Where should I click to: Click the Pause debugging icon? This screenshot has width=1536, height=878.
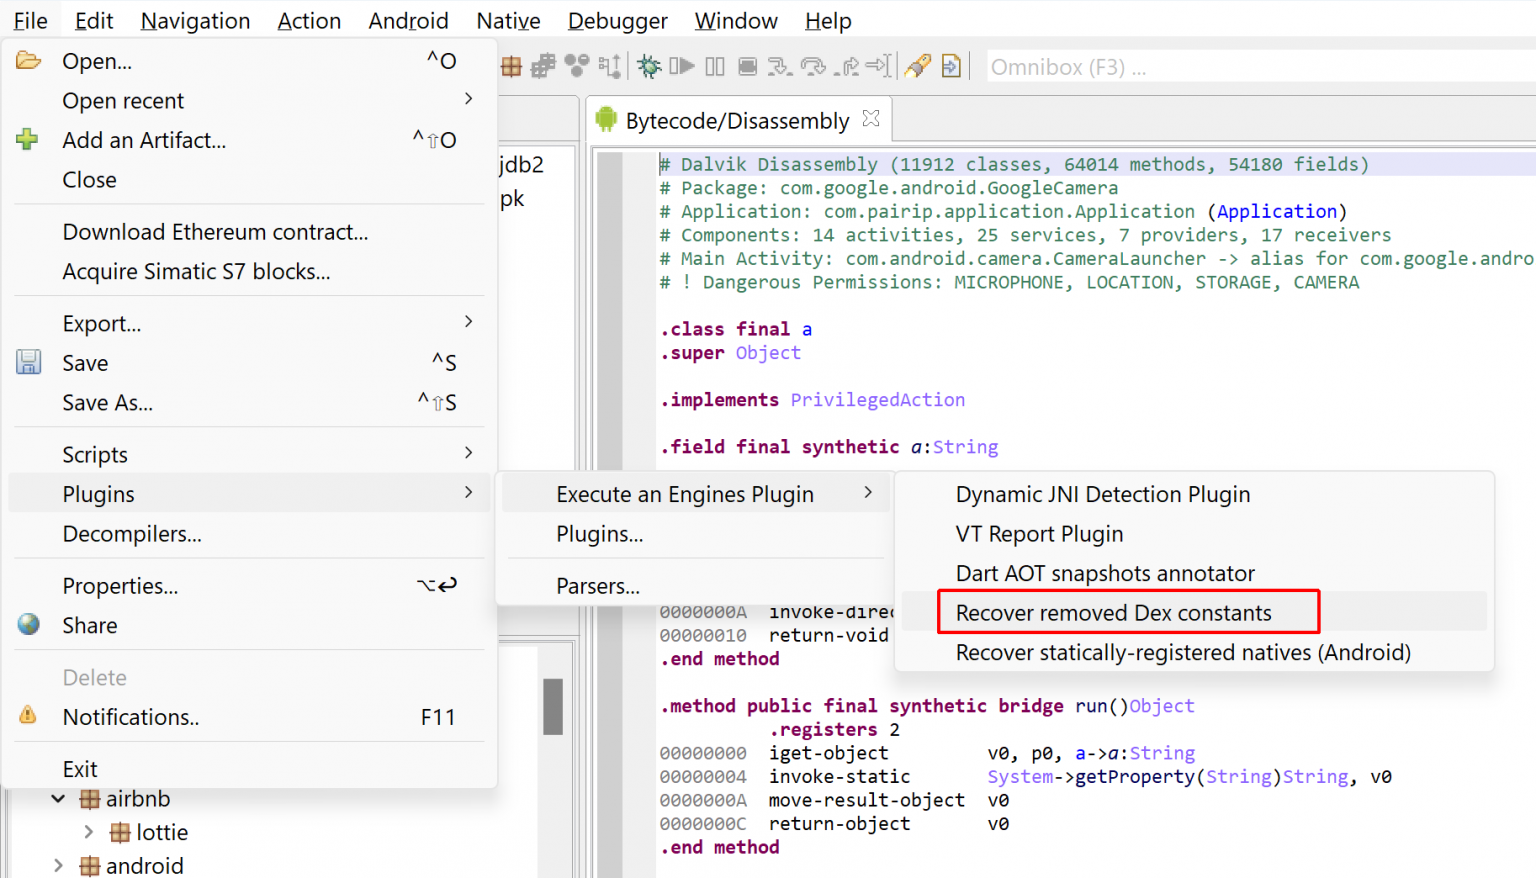pos(715,66)
